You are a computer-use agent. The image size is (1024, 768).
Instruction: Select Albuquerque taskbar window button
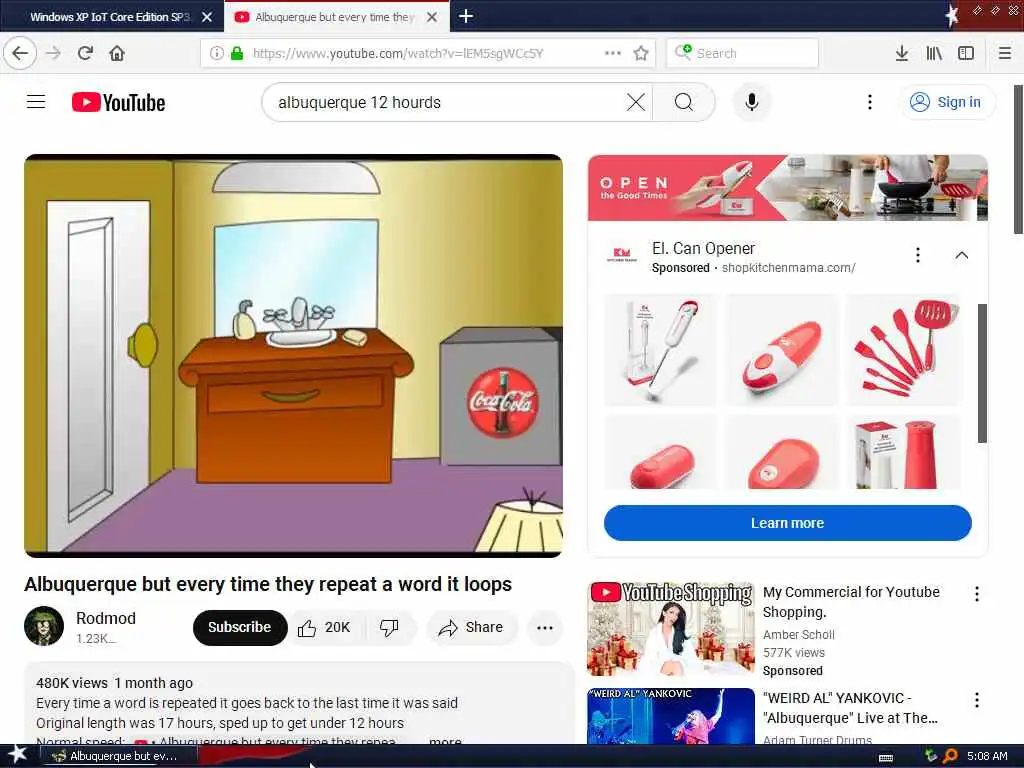tap(119, 756)
